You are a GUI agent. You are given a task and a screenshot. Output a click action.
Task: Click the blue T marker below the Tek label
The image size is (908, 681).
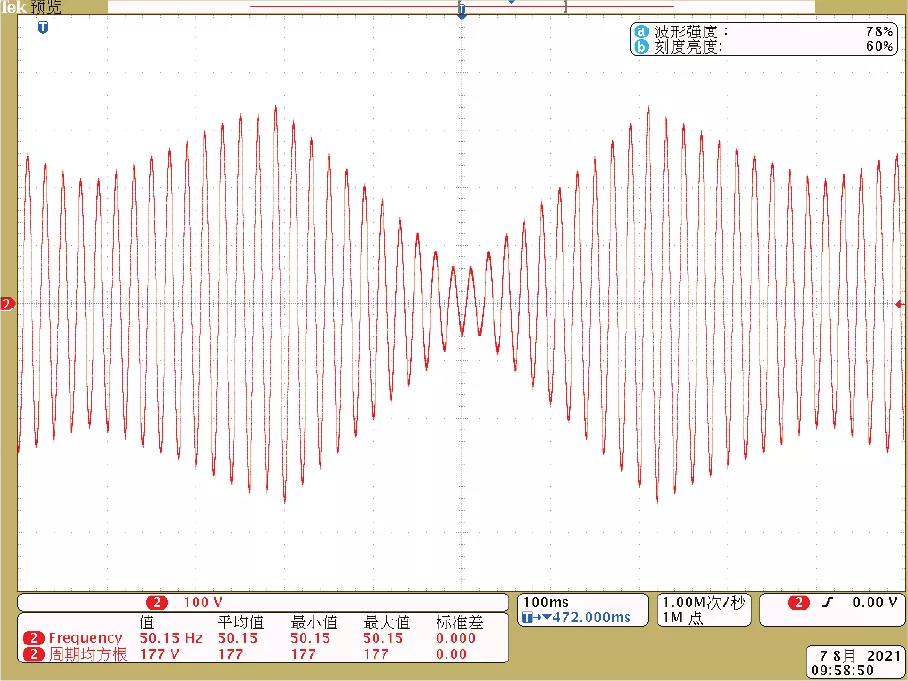click(42, 27)
